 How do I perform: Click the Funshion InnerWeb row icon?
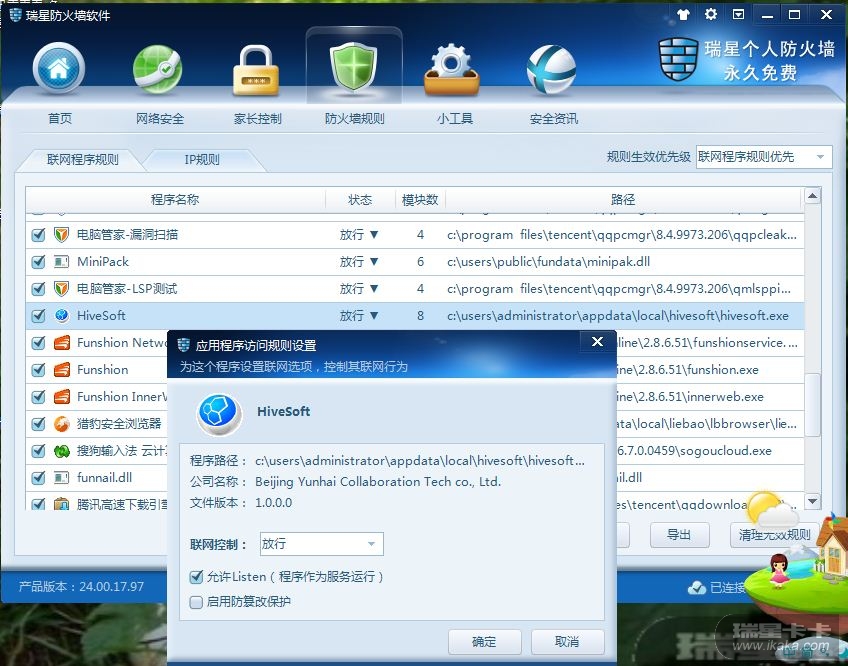[62, 397]
